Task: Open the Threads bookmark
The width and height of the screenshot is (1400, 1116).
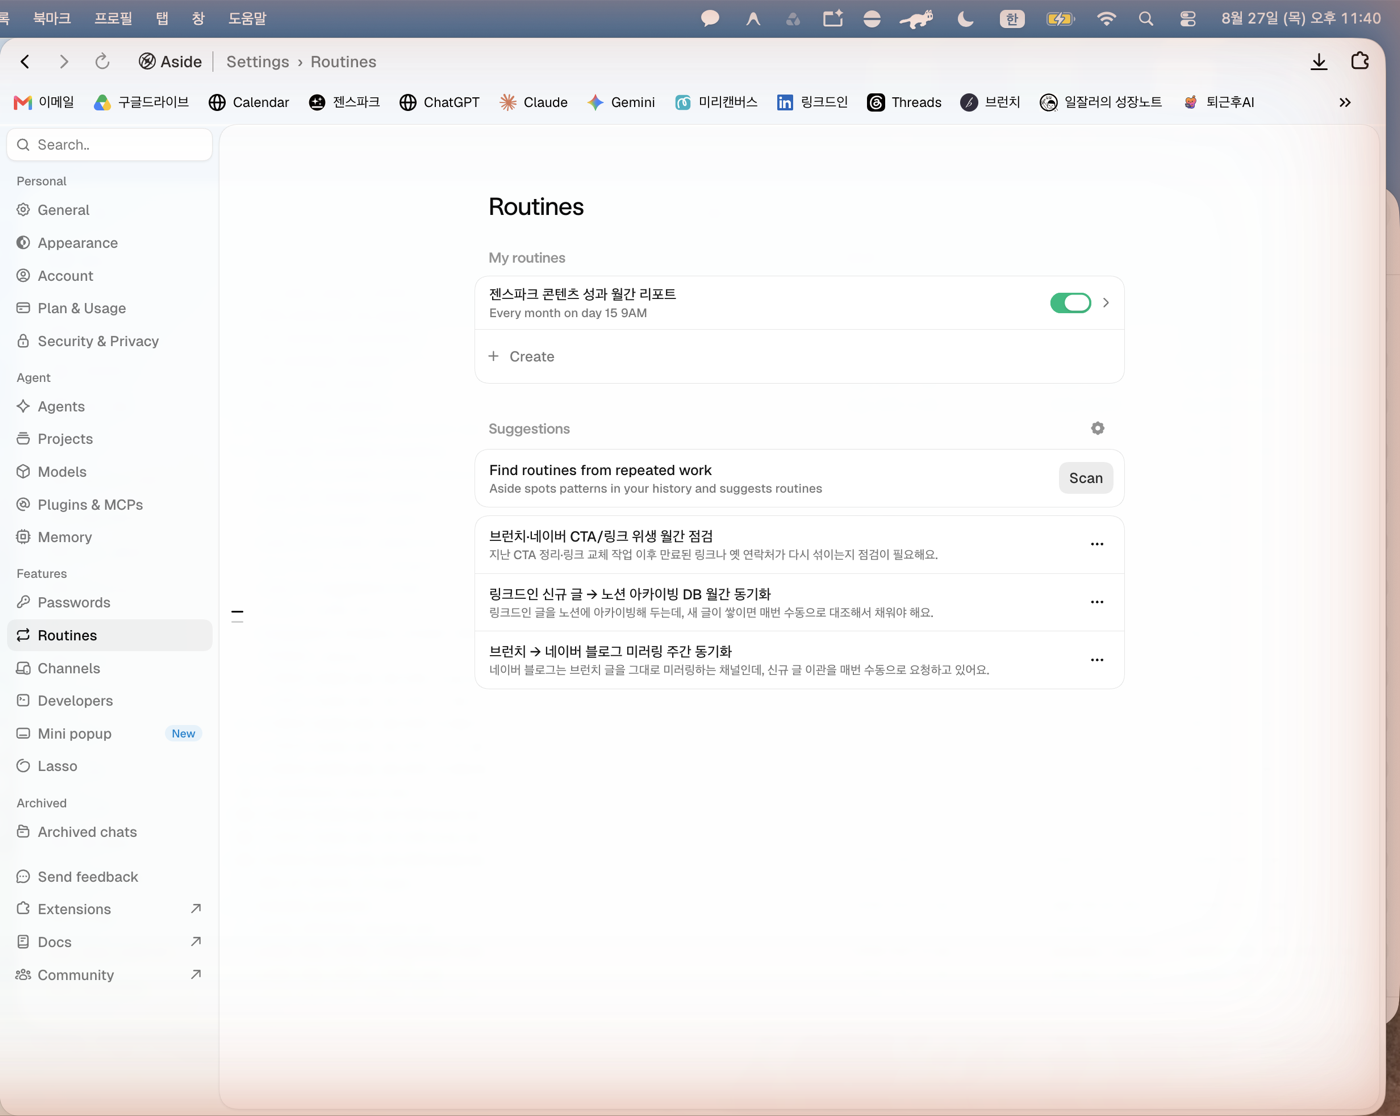Action: click(x=904, y=102)
